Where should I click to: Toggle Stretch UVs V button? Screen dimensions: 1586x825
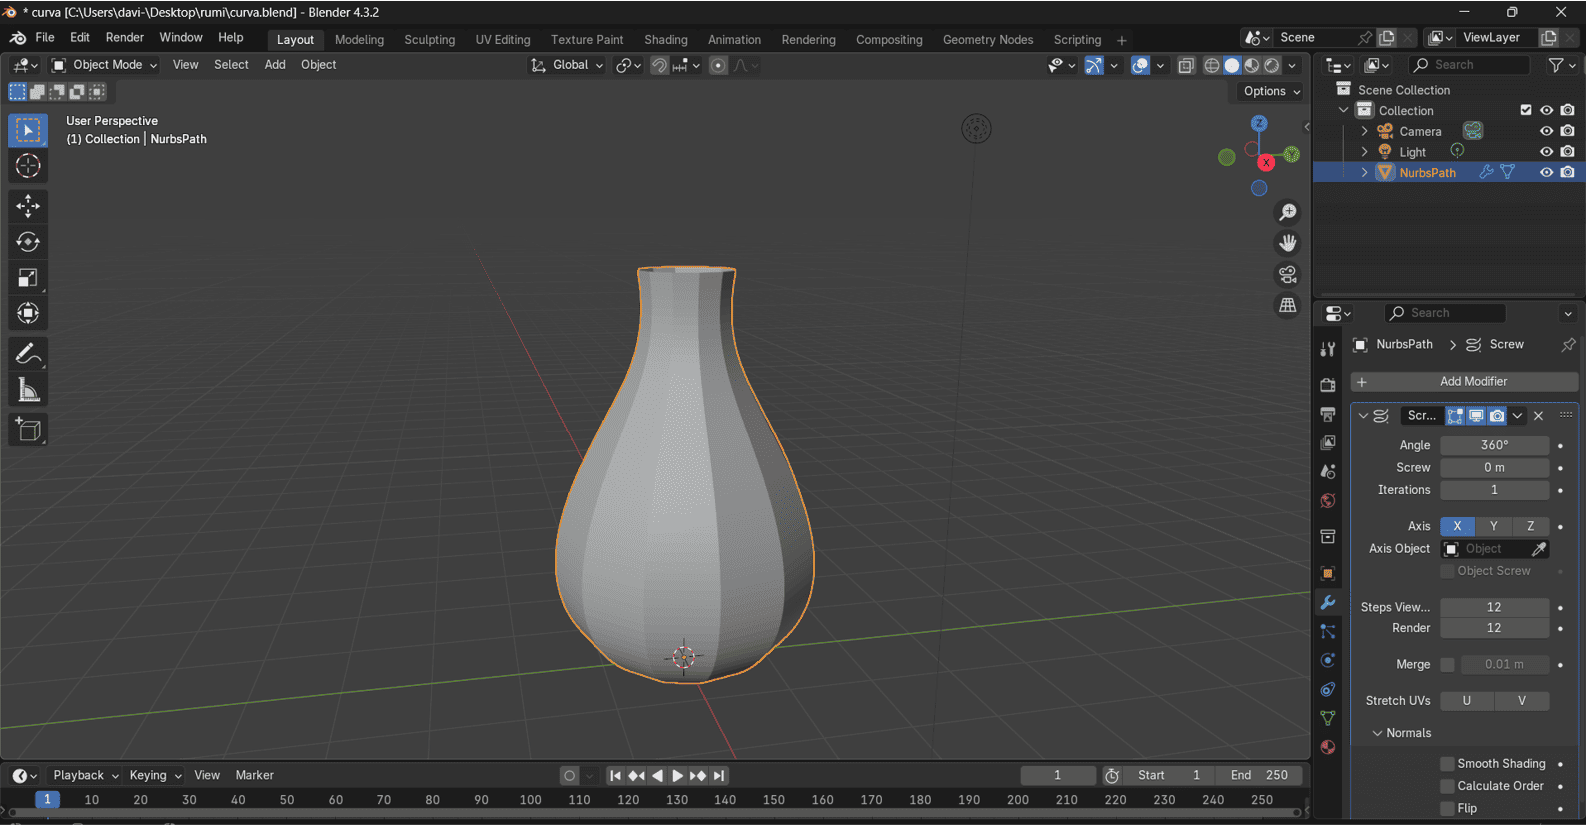[x=1522, y=701]
